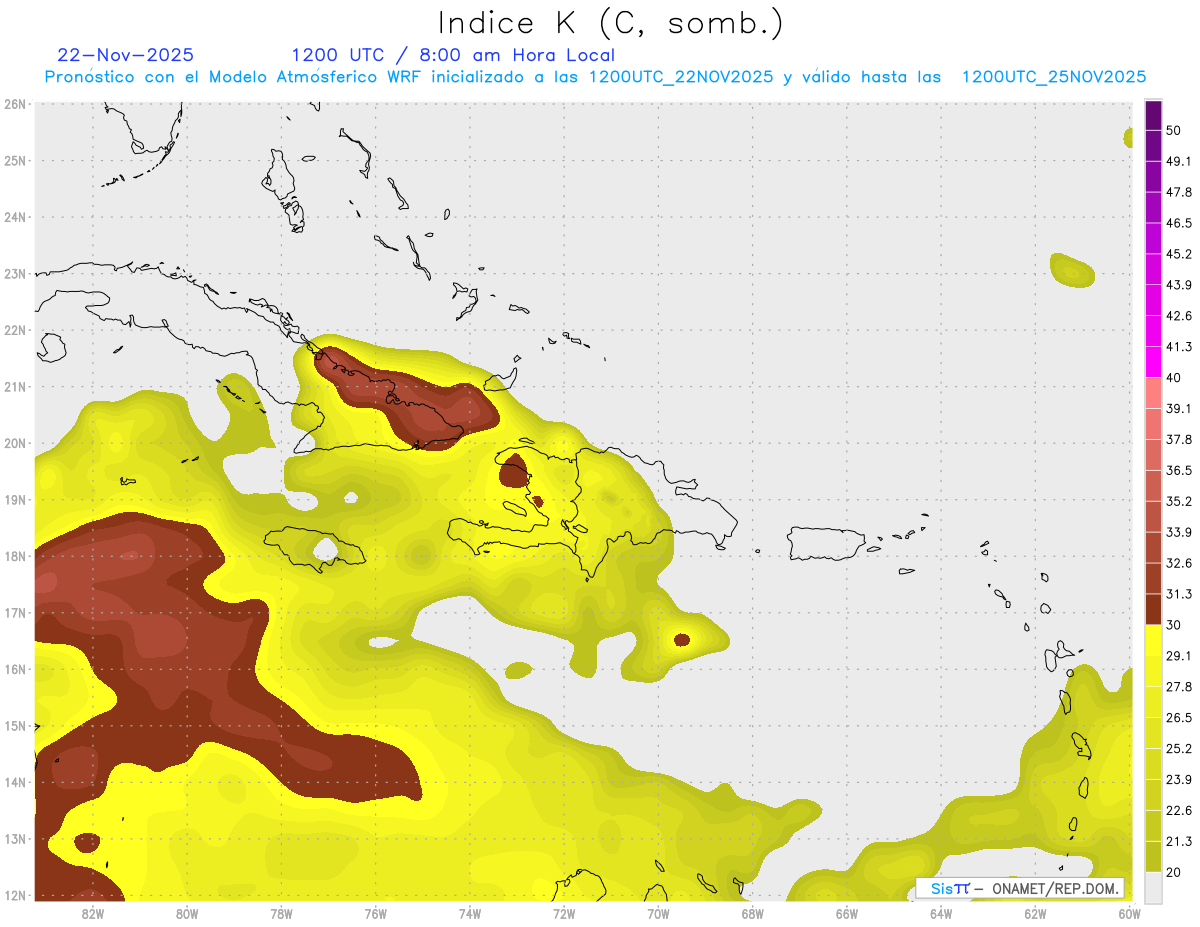
Task: Click the dark brown swatch beside 31.3
Action: point(1153,608)
